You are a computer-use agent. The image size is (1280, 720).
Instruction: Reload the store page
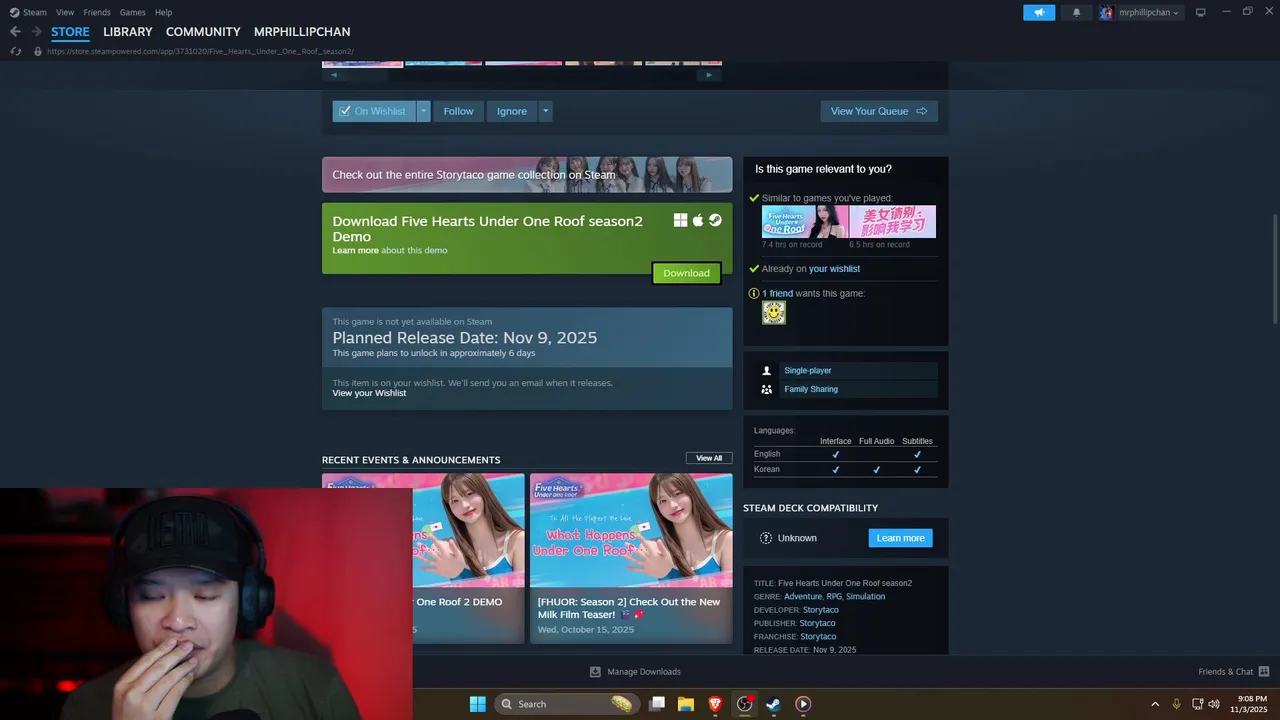pyautogui.click(x=15, y=51)
